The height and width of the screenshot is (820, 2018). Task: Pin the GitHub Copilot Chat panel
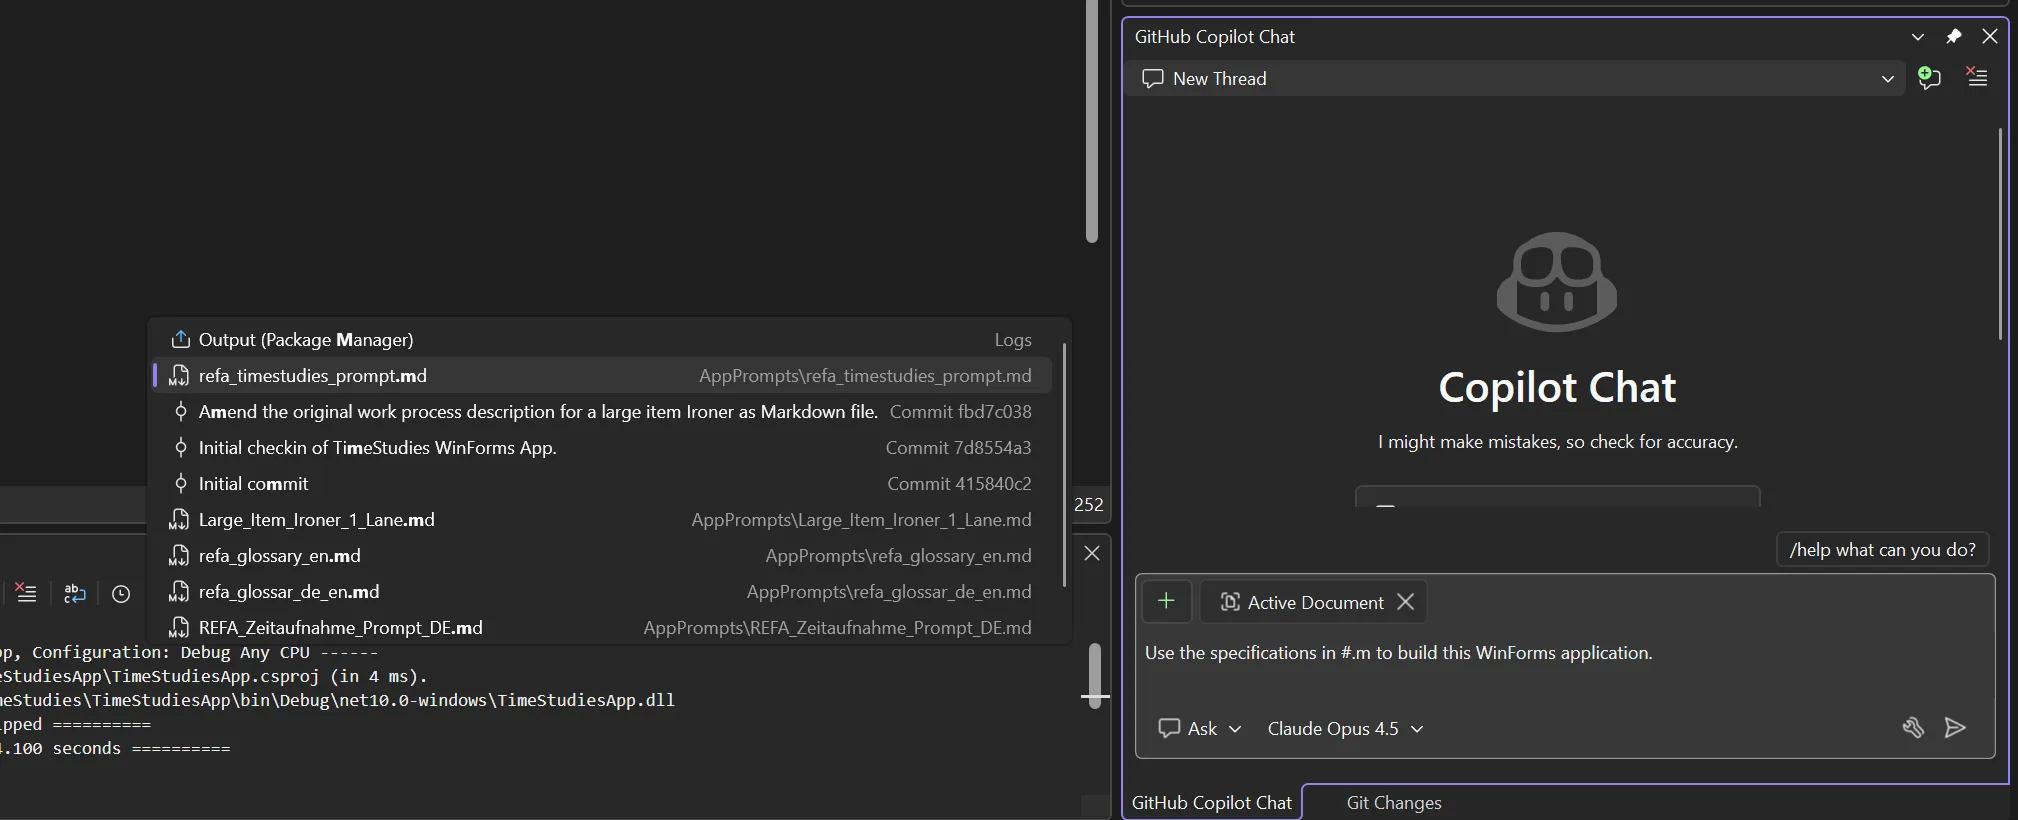point(1953,36)
